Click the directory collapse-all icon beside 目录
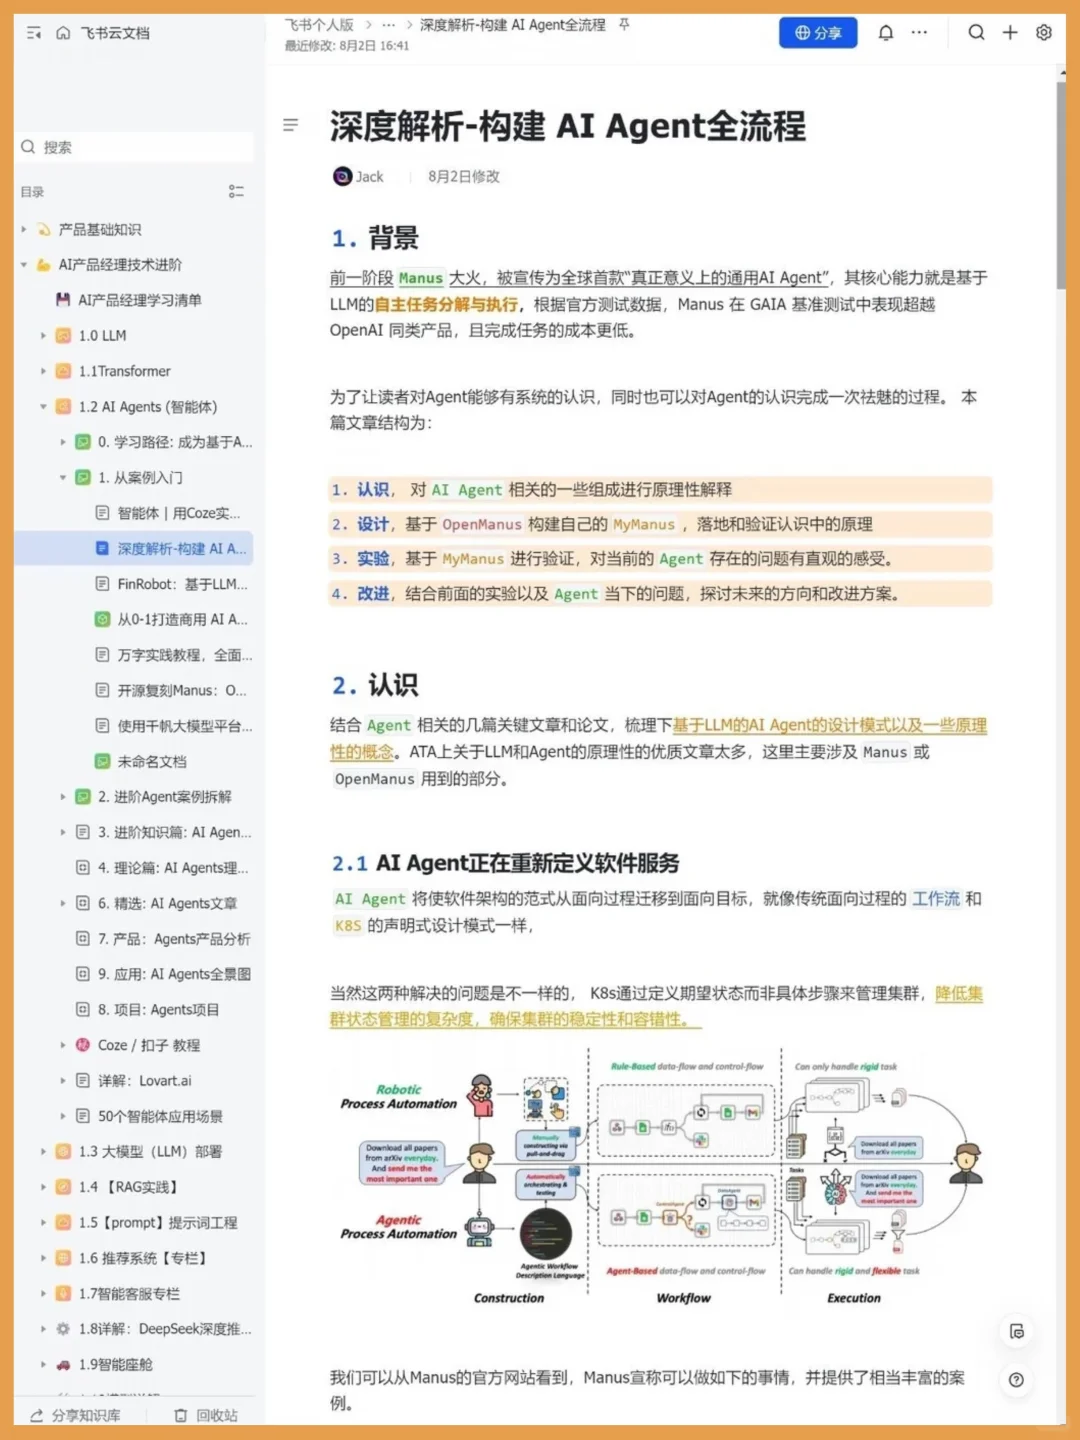This screenshot has height=1440, width=1080. [236, 191]
